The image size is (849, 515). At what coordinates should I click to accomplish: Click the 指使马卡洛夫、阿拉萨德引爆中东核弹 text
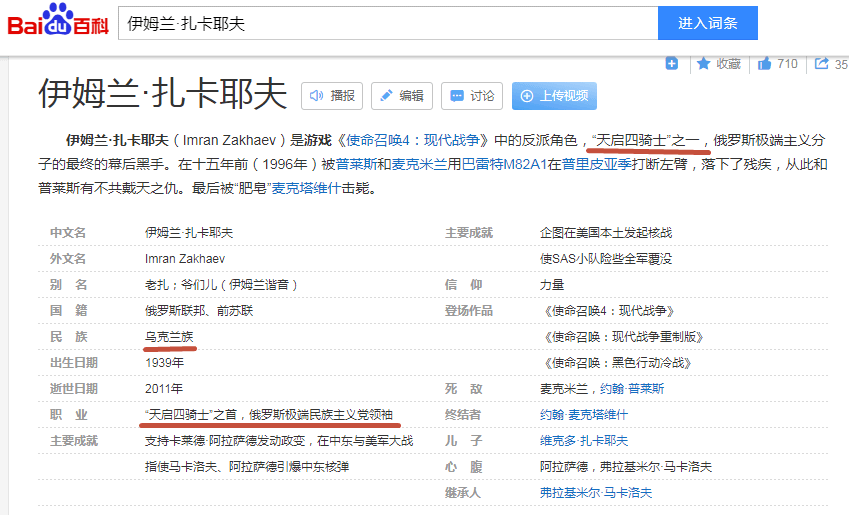click(247, 467)
